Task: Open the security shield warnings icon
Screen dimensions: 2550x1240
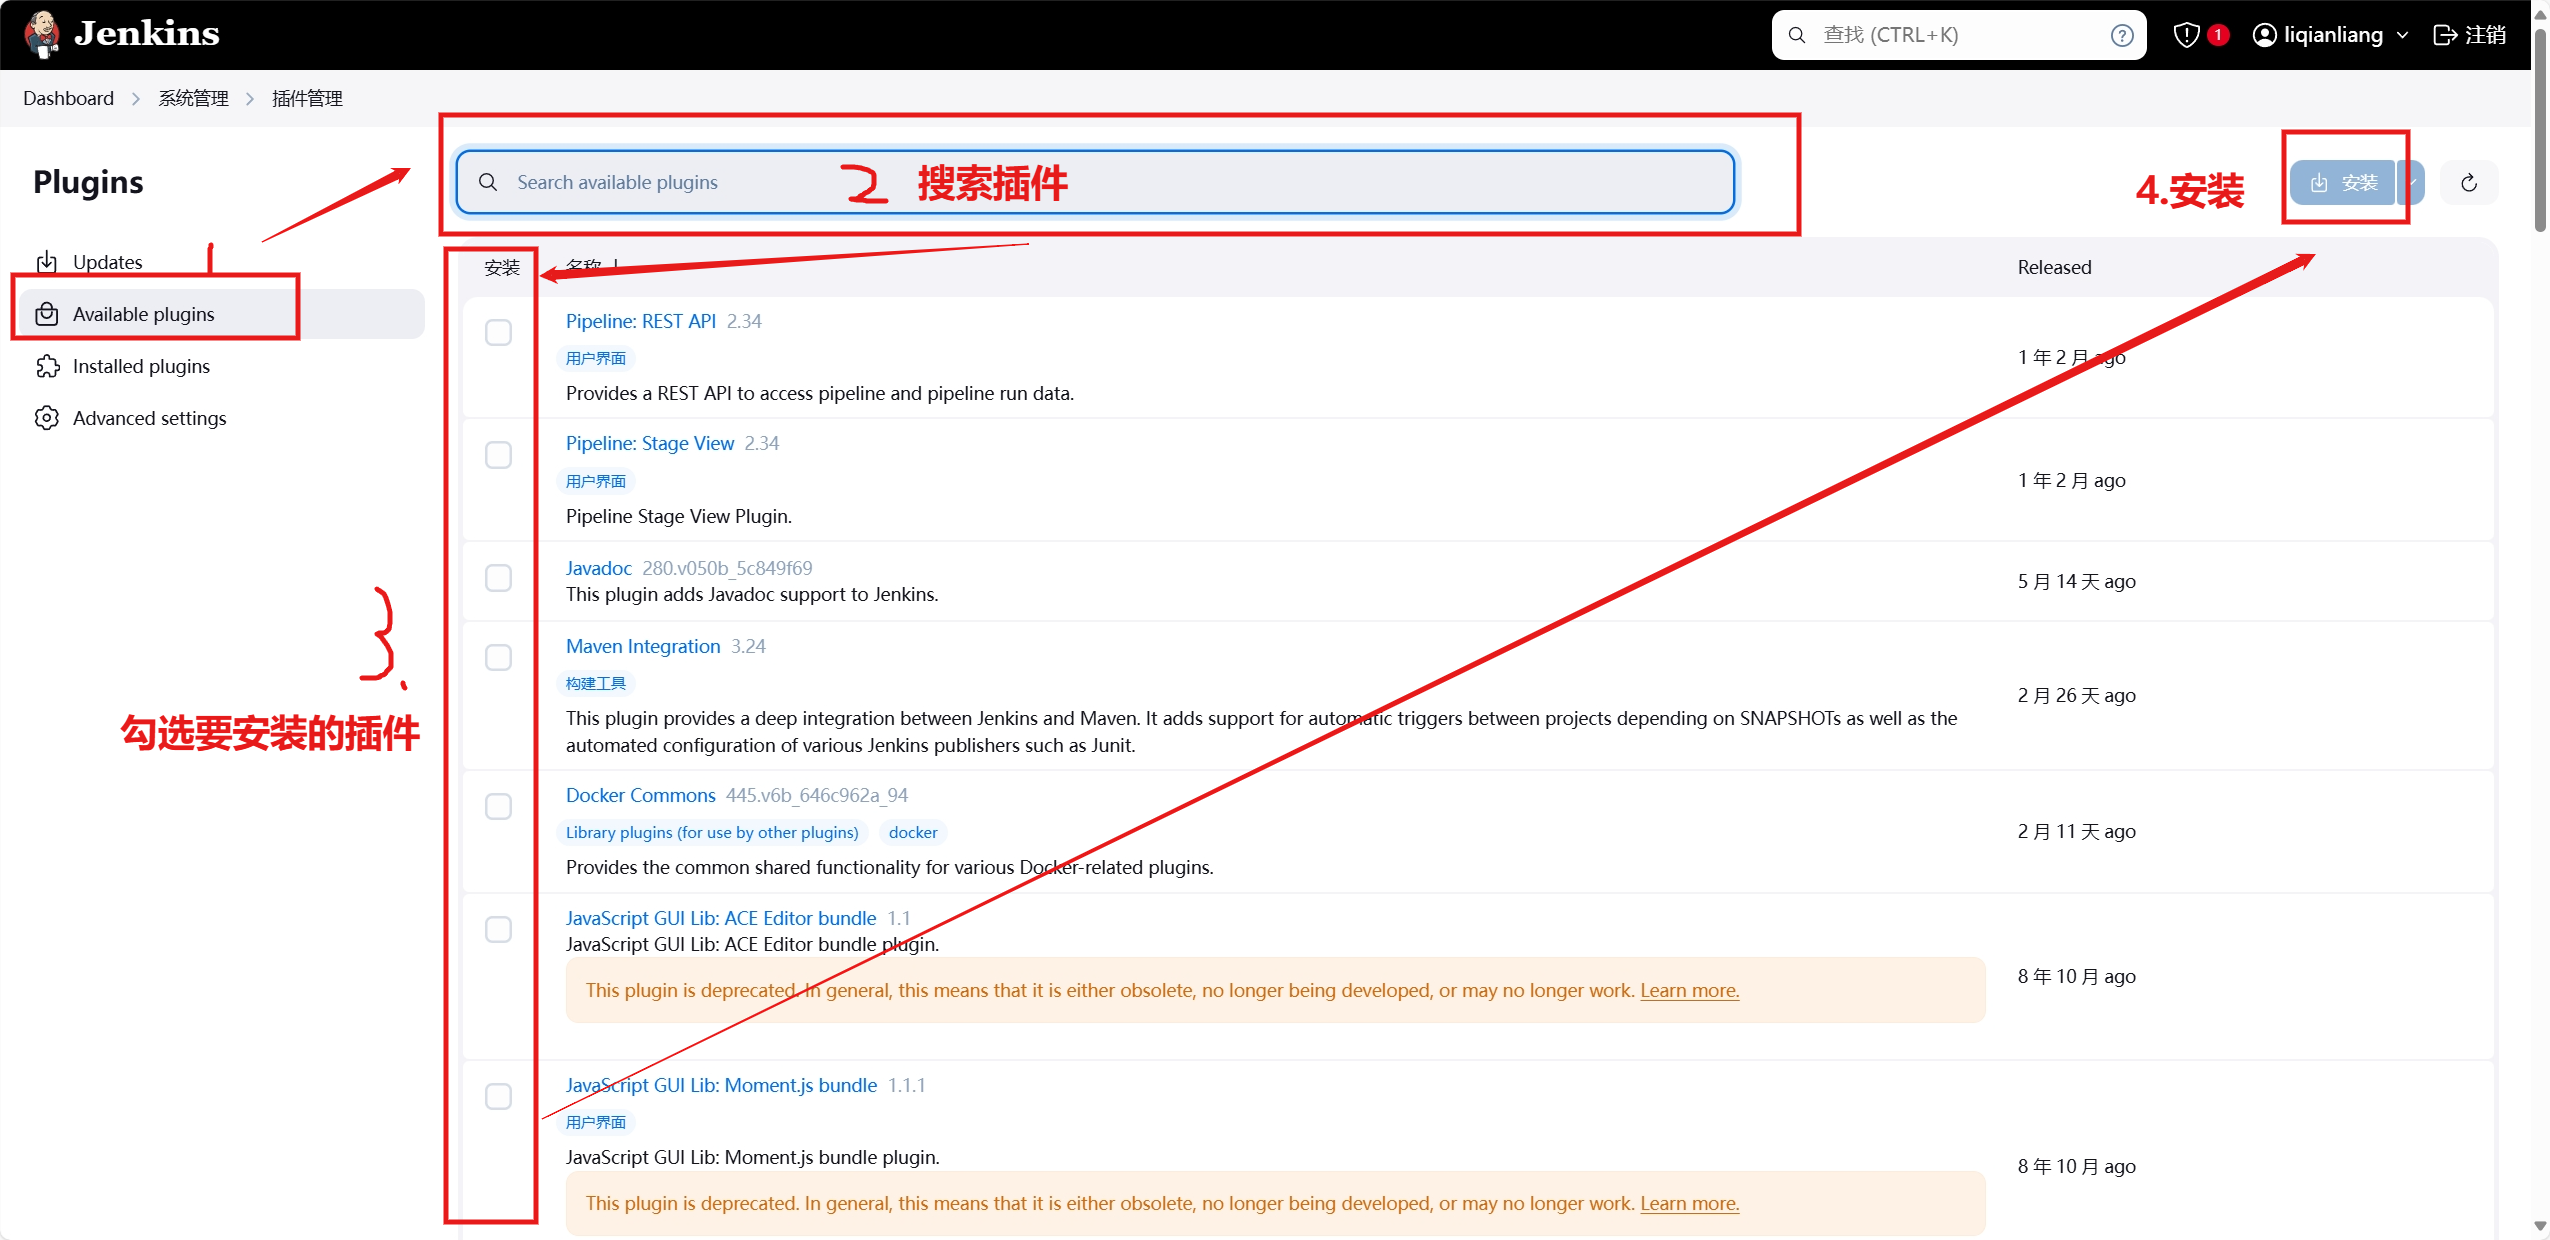Action: click(x=2186, y=36)
